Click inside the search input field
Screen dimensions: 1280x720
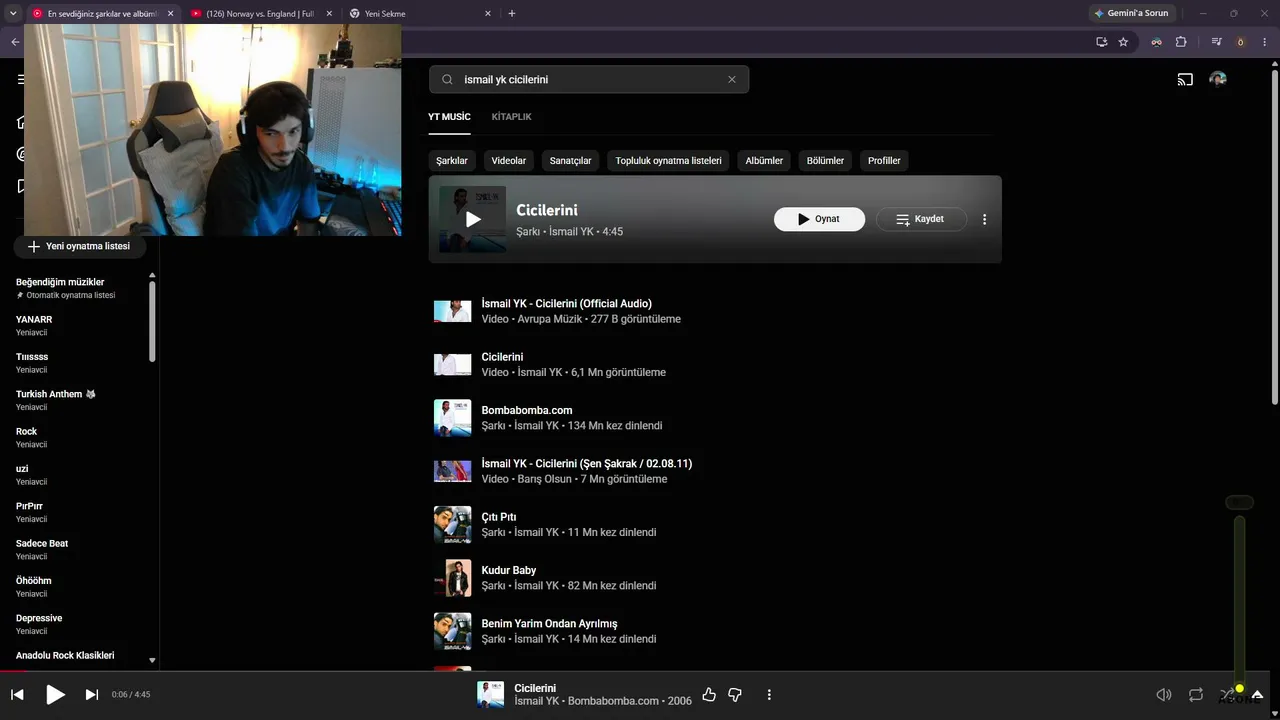pos(590,80)
